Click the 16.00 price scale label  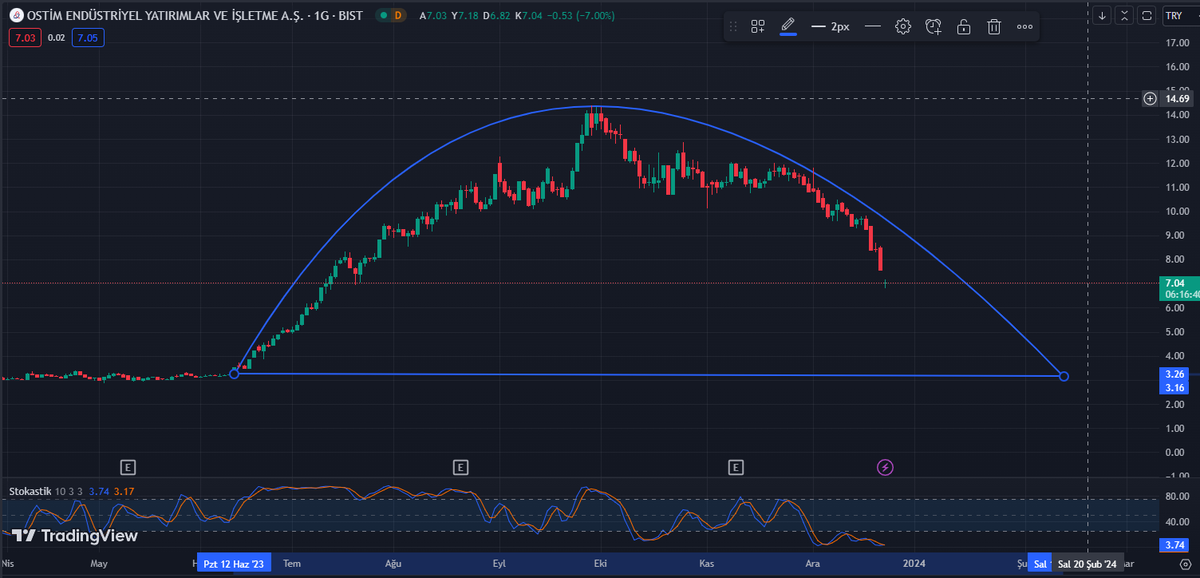(1177, 67)
